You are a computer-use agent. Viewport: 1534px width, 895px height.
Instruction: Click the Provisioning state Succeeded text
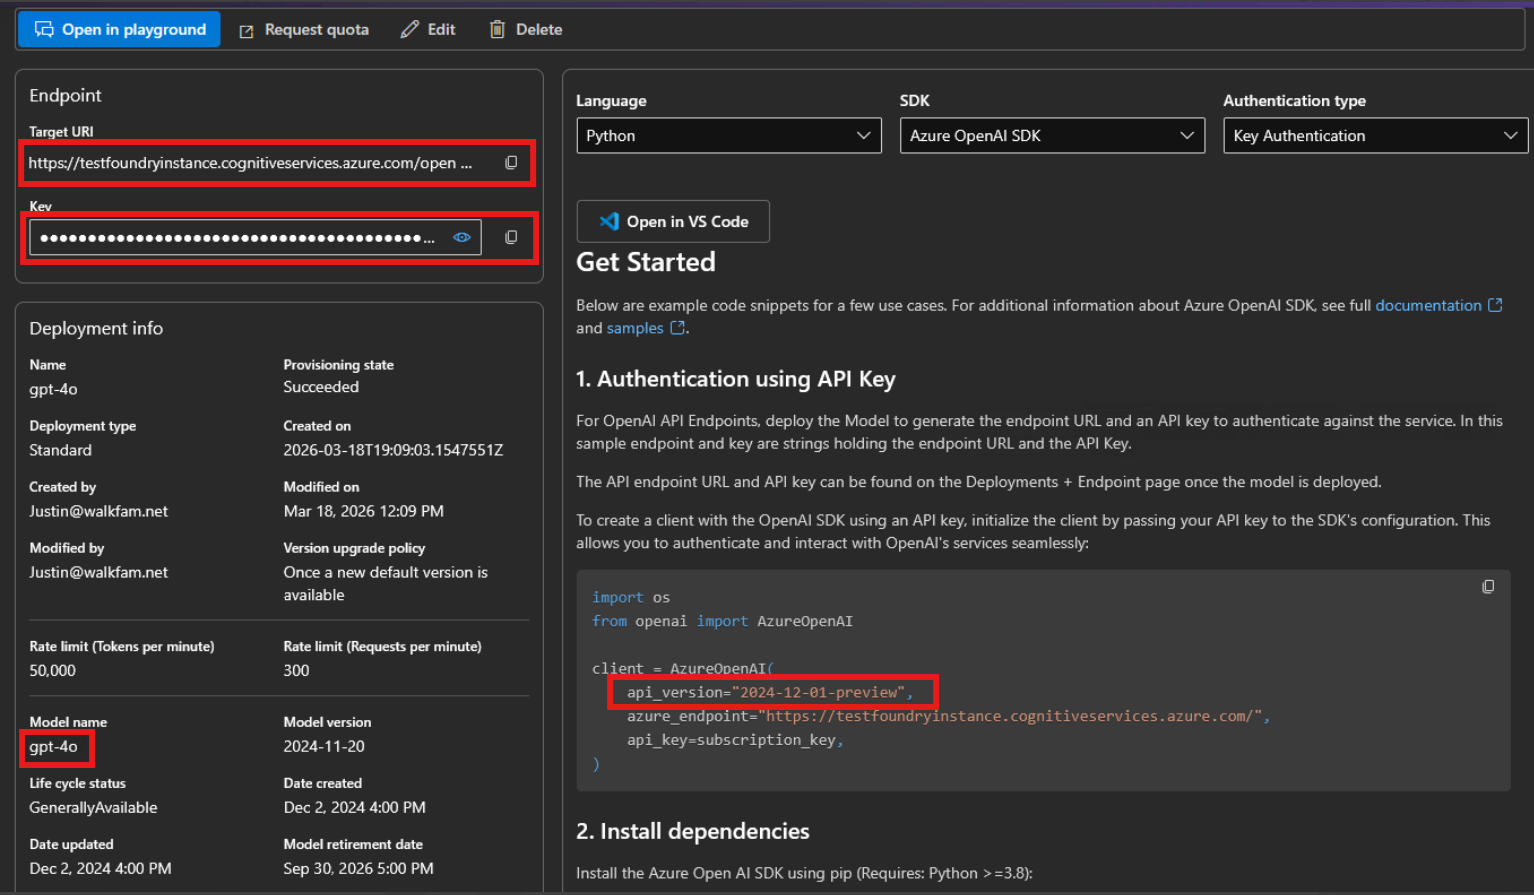coord(321,387)
